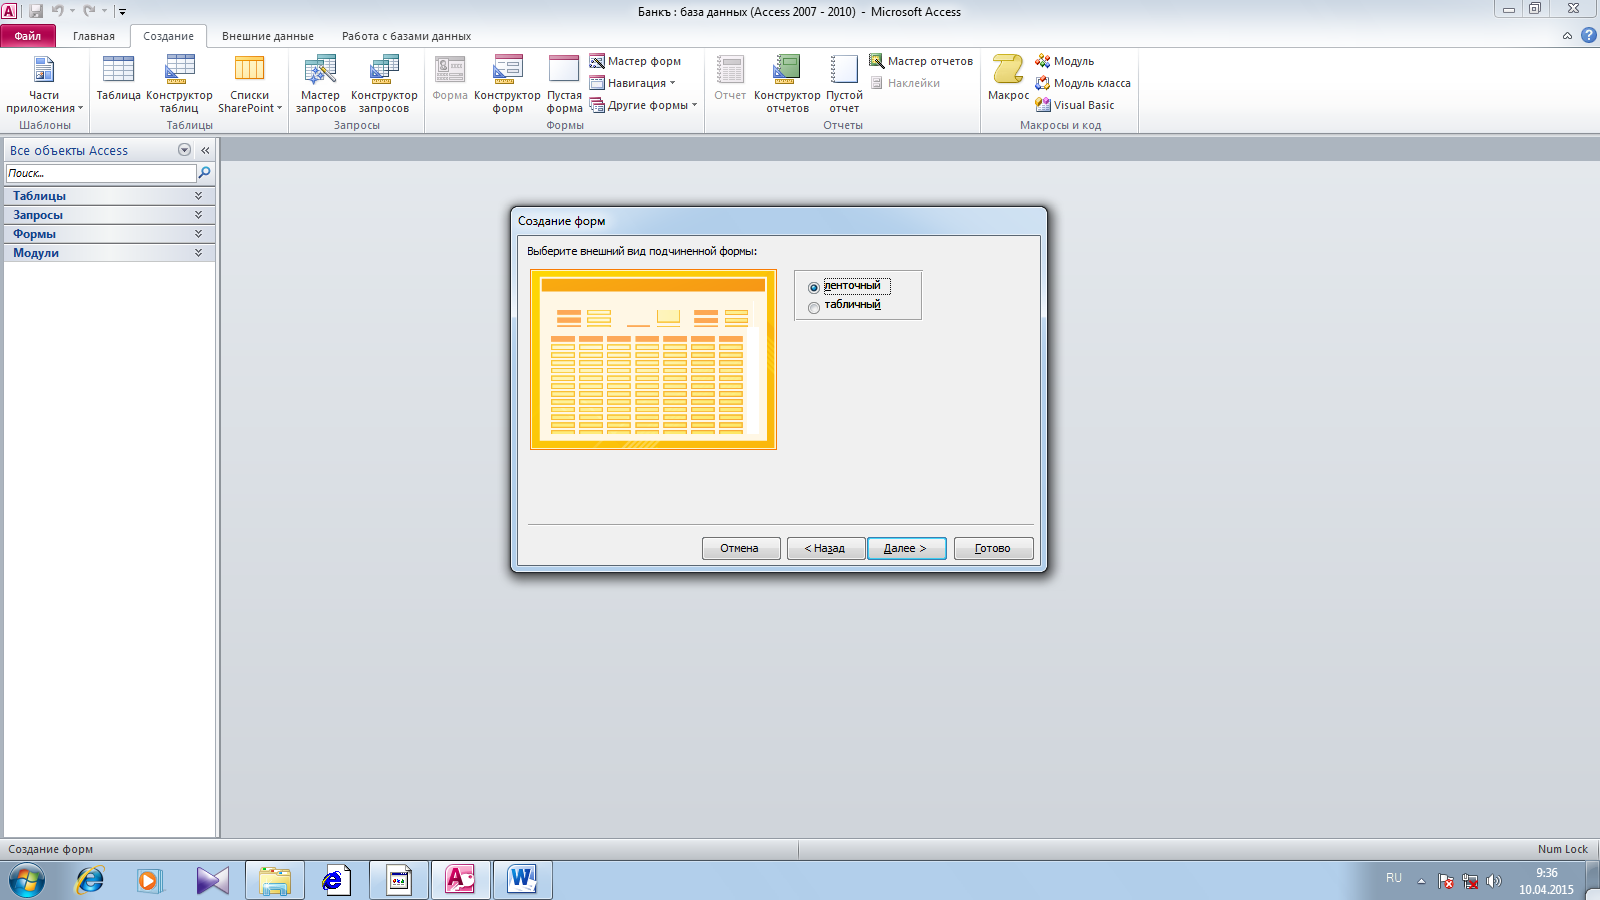Open Windows Start menu

27,880
